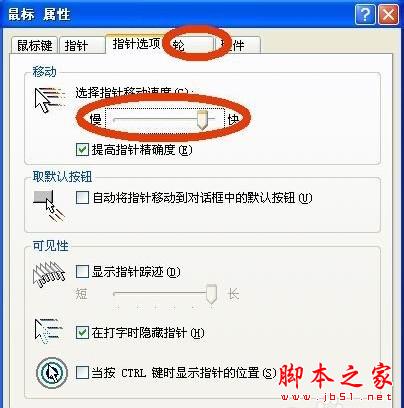Toggle 提高指针精确度 checkbox
Screen dimensions: 404x408
[x=82, y=150]
